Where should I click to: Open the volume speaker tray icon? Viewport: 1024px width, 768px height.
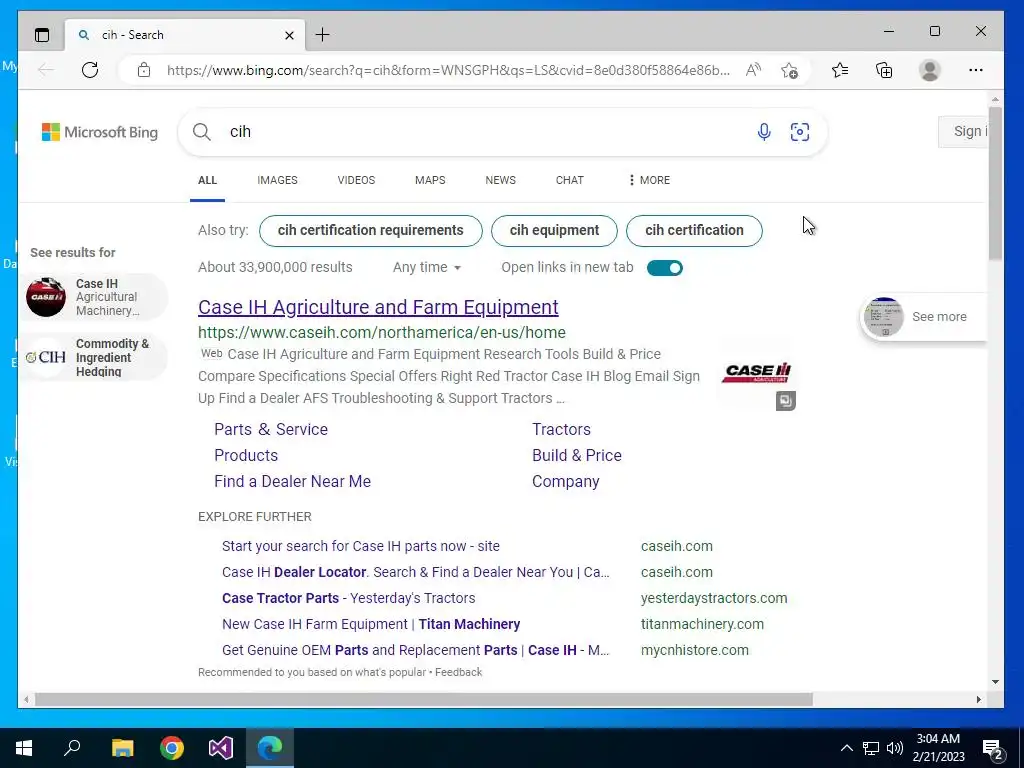click(x=895, y=748)
